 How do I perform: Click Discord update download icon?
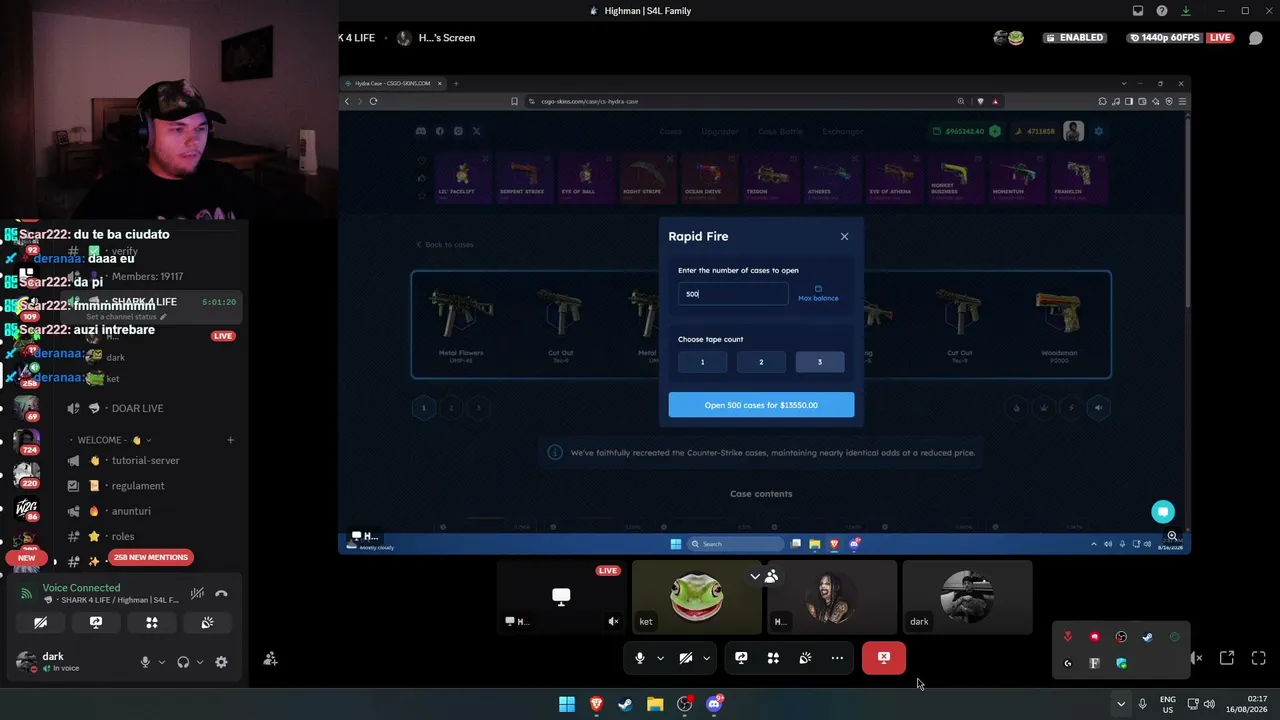(x=1186, y=11)
